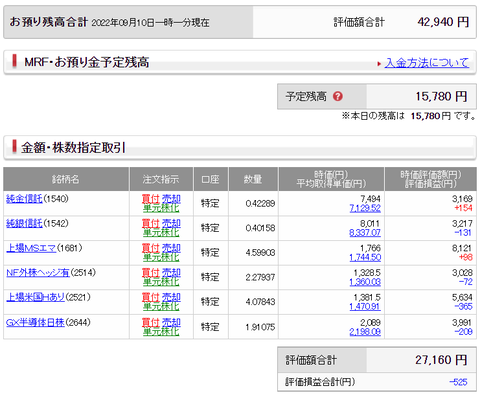Image resolution: width=480 pixels, height=395 pixels.
Task: Click the loss value -131
Action: (x=463, y=233)
